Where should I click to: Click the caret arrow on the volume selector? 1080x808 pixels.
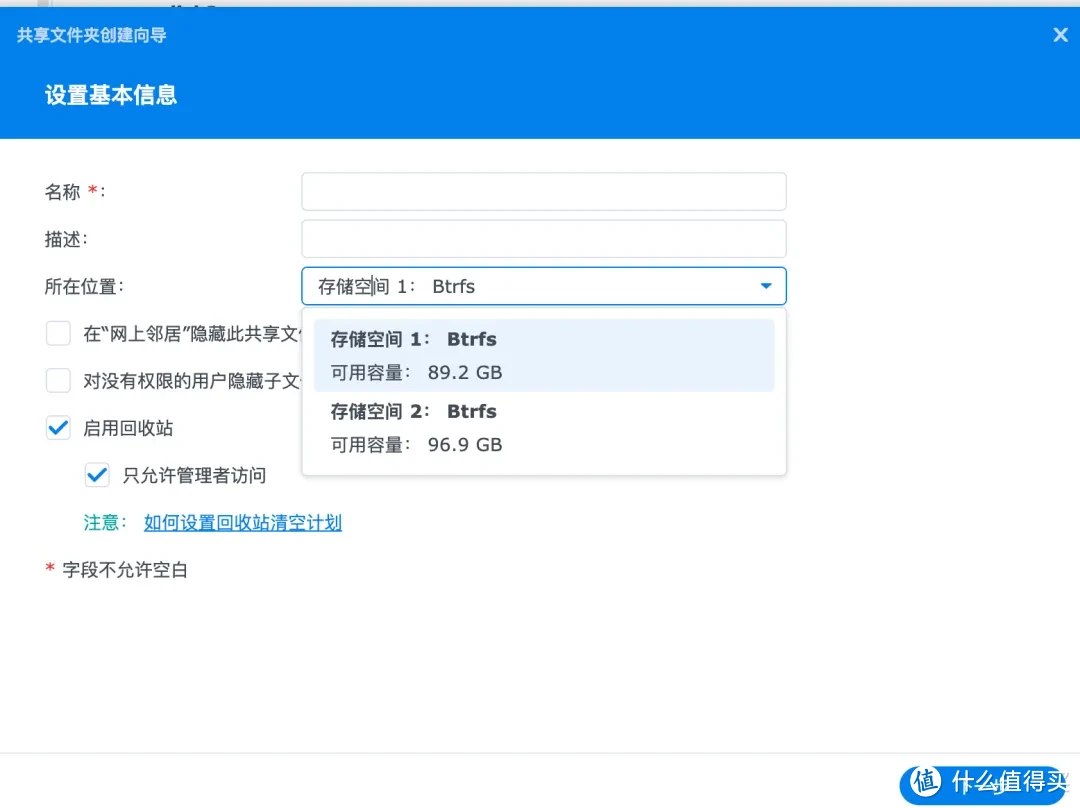point(766,286)
